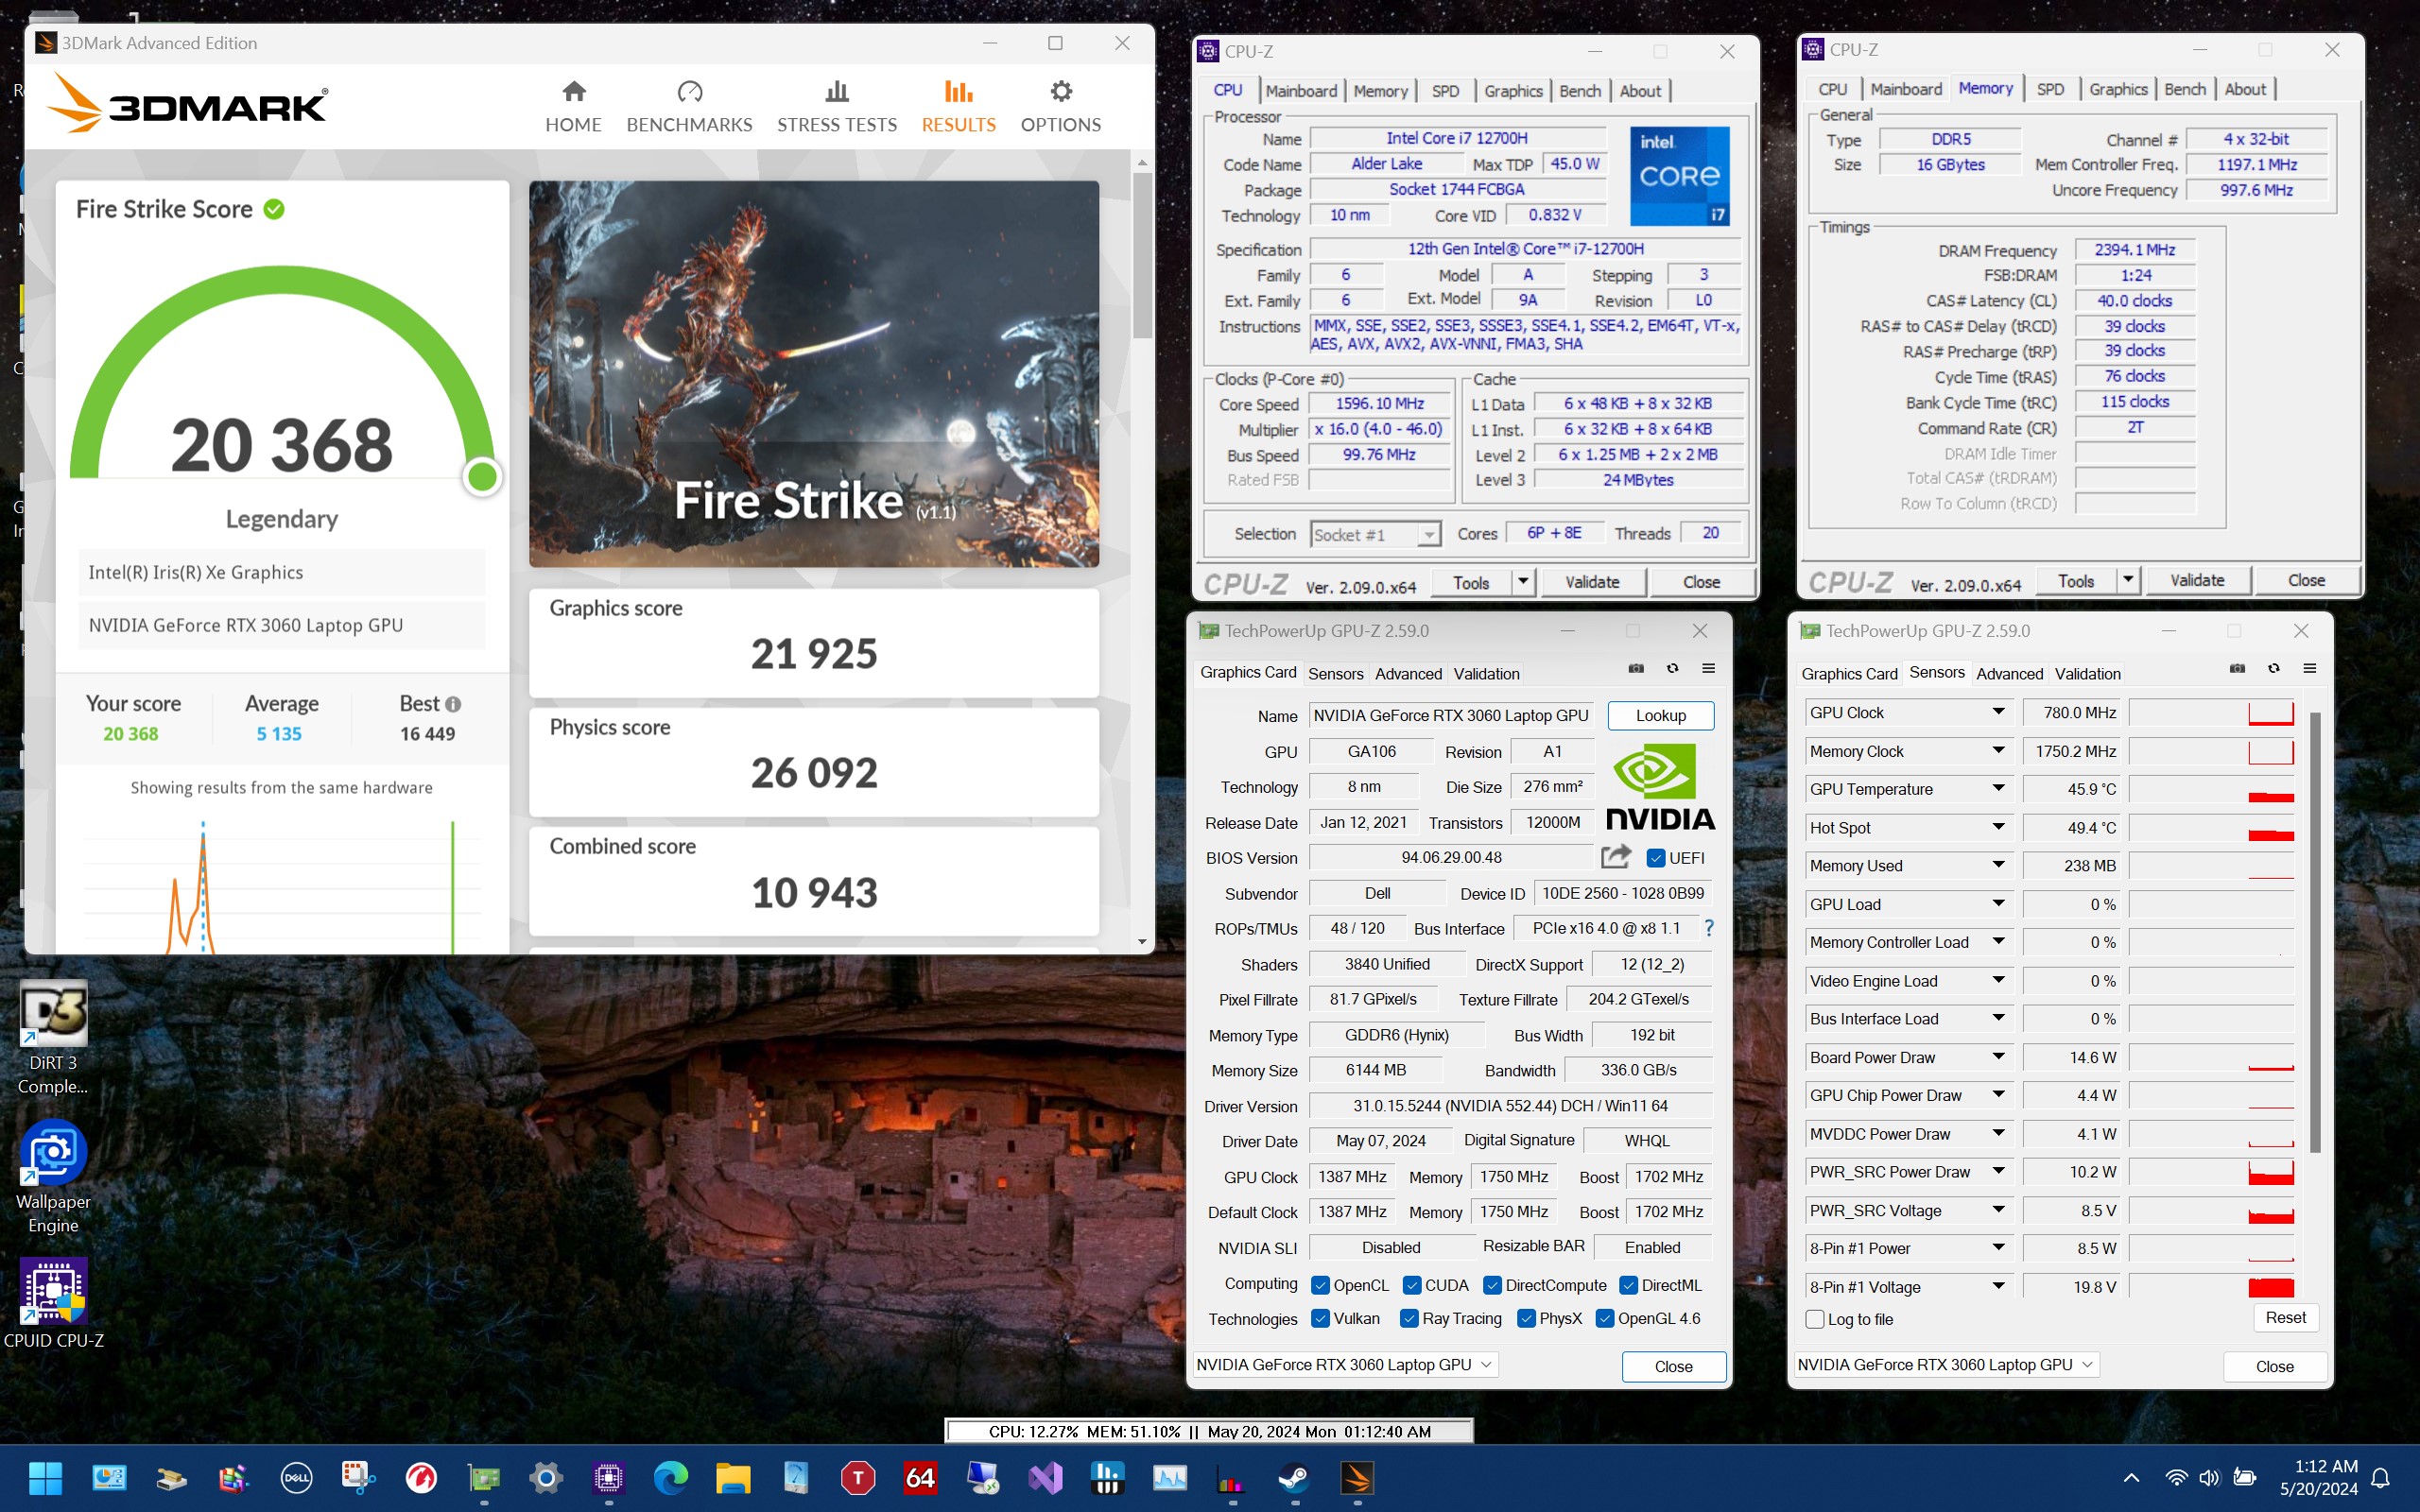
Task: Click Validate in CPU-Z Memory window
Action: pos(2197,579)
